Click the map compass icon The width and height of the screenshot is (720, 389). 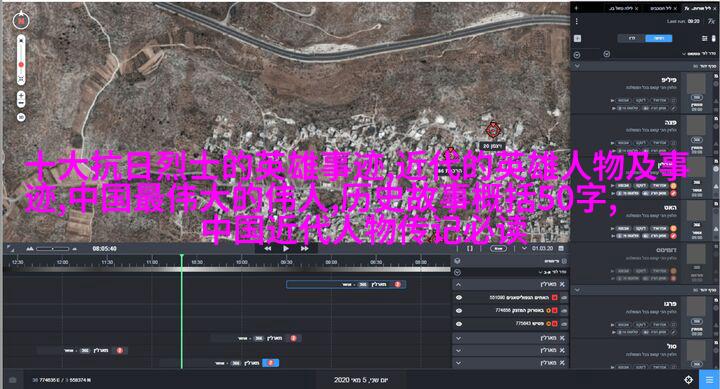[x=21, y=21]
